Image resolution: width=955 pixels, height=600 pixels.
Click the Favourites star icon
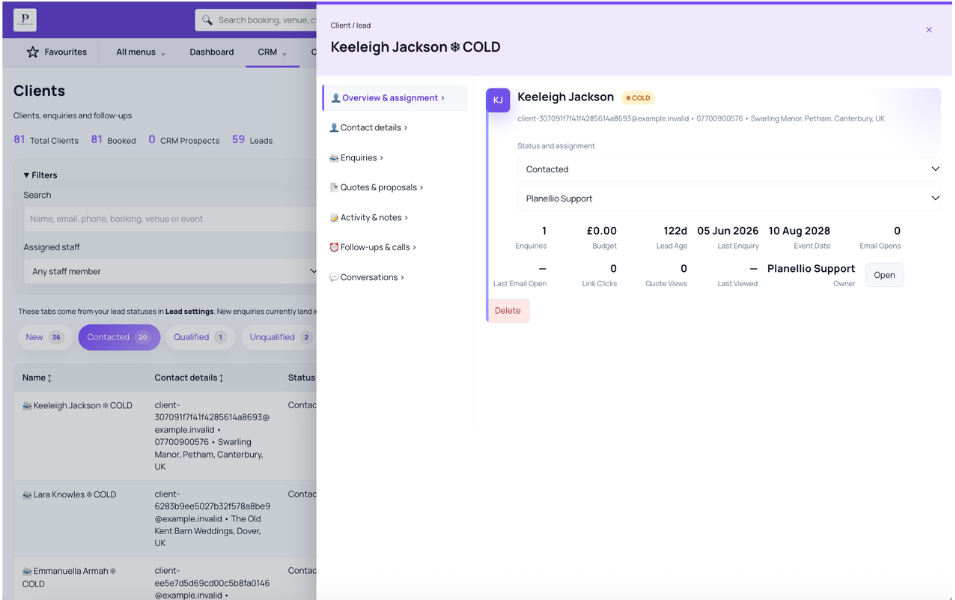coord(33,52)
